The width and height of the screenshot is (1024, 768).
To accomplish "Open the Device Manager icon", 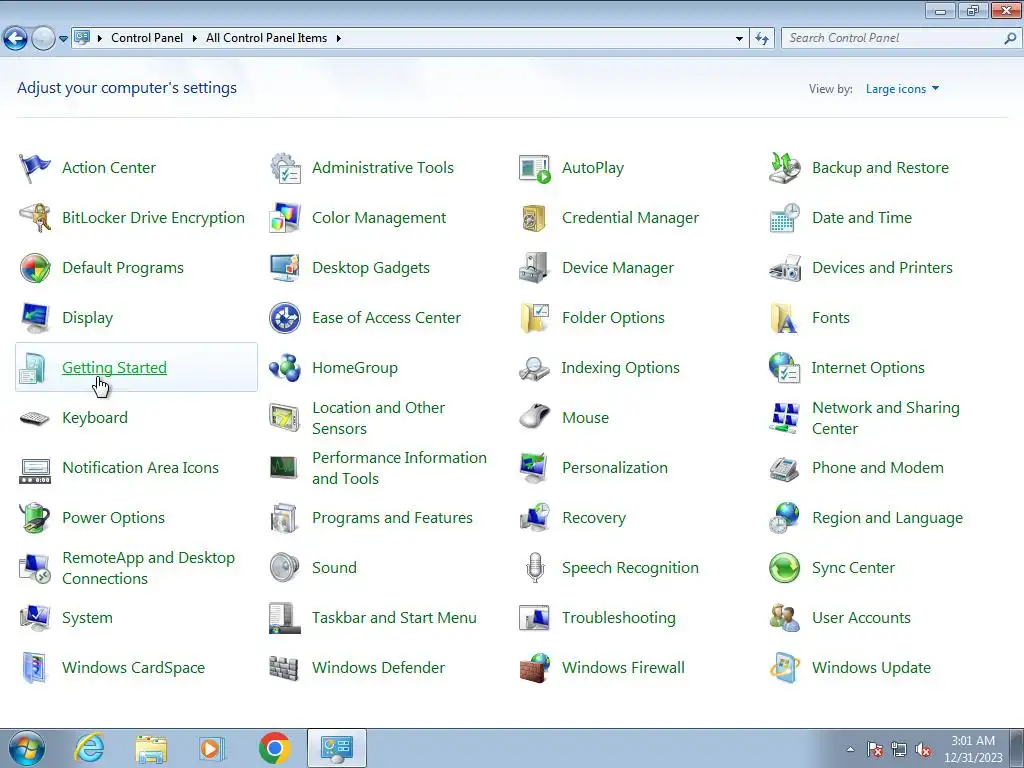I will [535, 268].
